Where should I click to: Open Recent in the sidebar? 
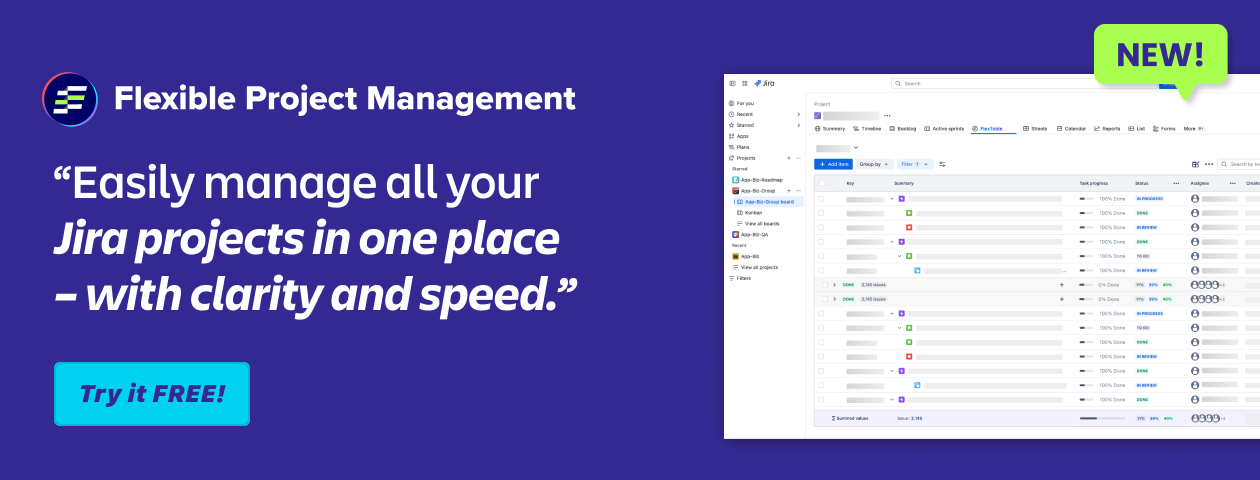tap(743, 114)
